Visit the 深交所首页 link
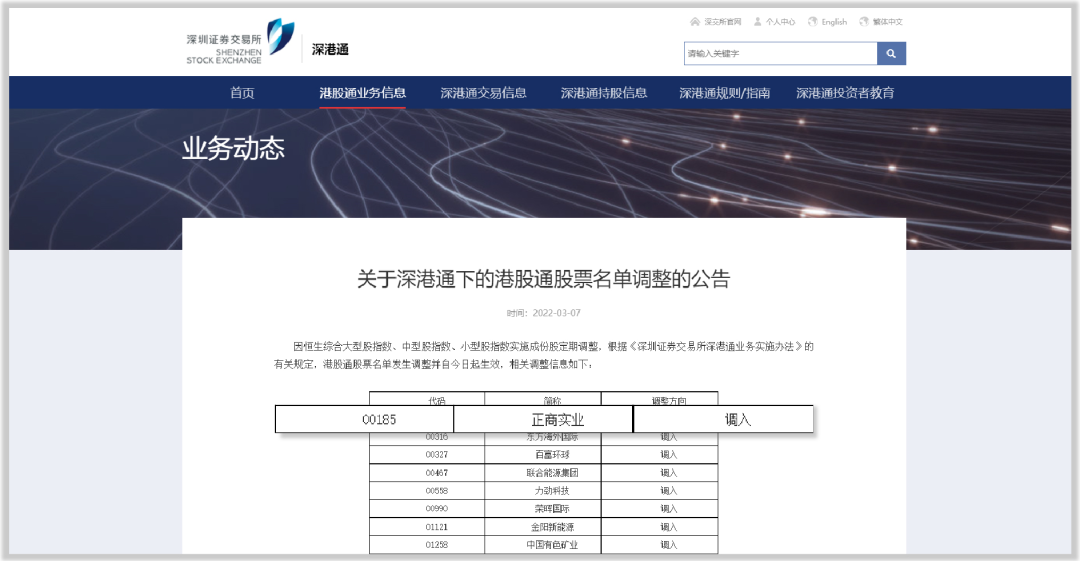This screenshot has height=561, width=1080. [722, 21]
